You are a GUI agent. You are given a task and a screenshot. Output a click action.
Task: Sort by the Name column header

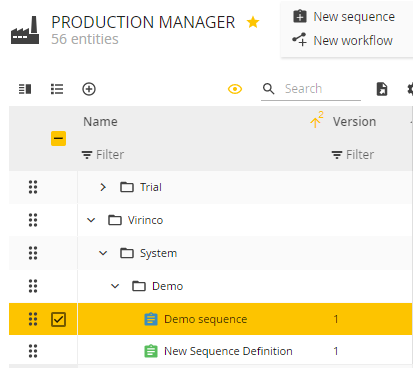click(100, 122)
